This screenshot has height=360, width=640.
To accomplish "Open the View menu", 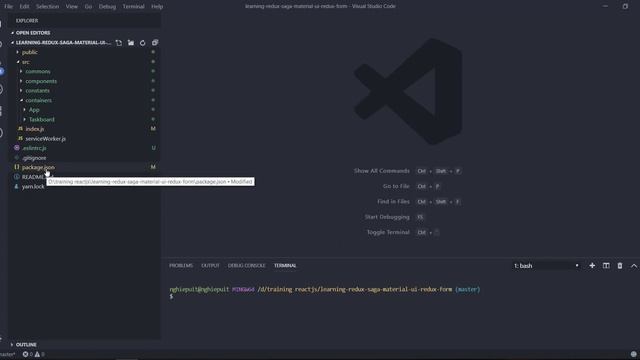I will 72,7.
